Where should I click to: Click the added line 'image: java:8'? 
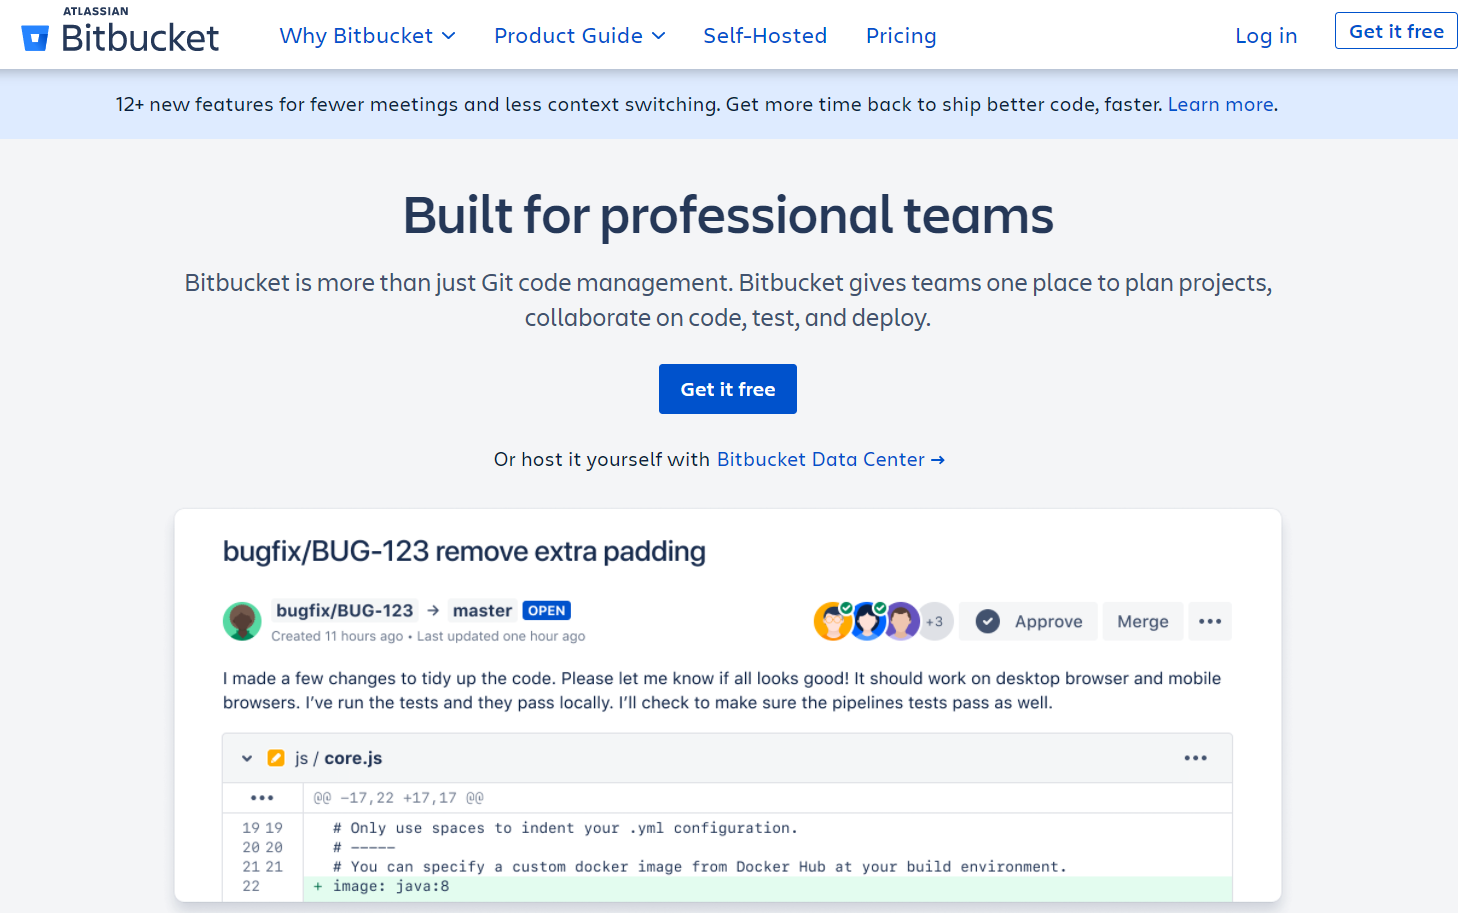coord(768,887)
